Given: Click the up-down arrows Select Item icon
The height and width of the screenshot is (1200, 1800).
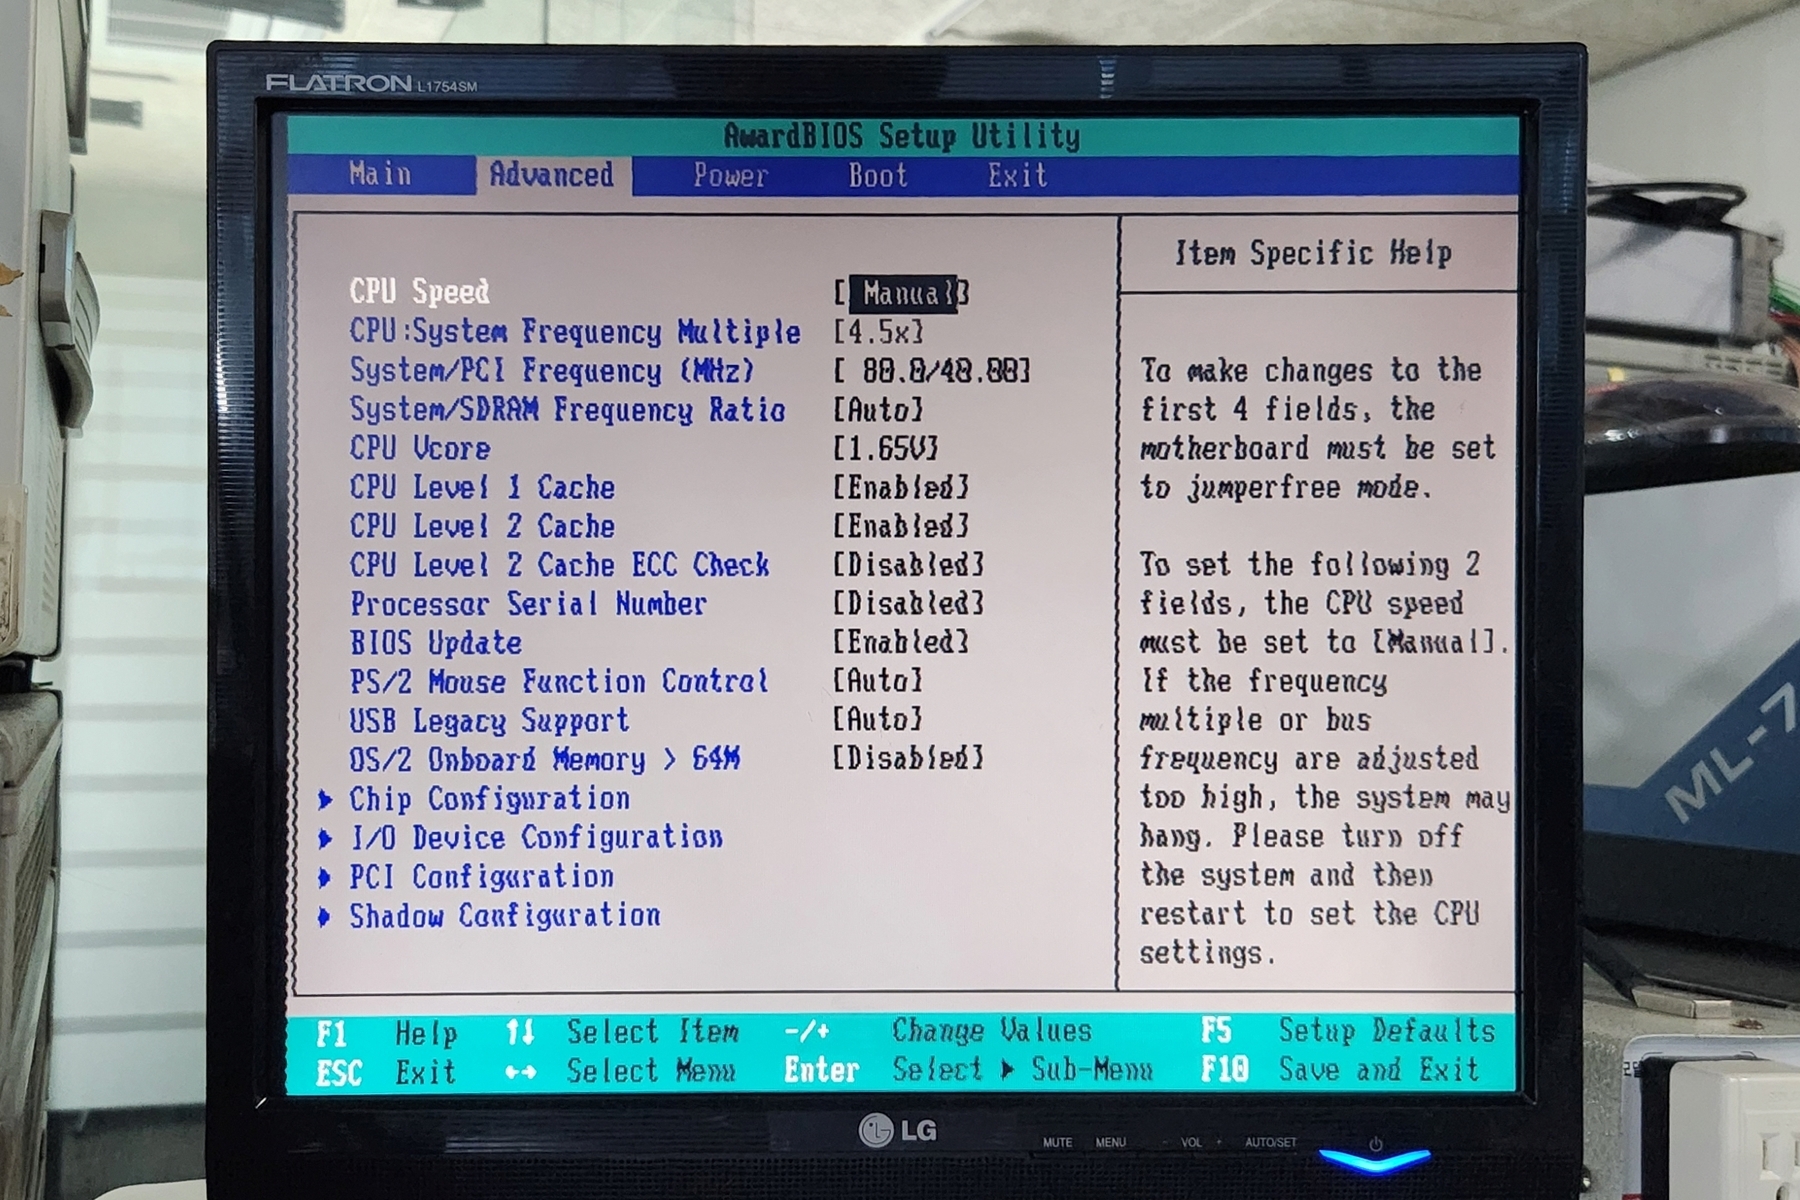Looking at the screenshot, I should tap(520, 1032).
